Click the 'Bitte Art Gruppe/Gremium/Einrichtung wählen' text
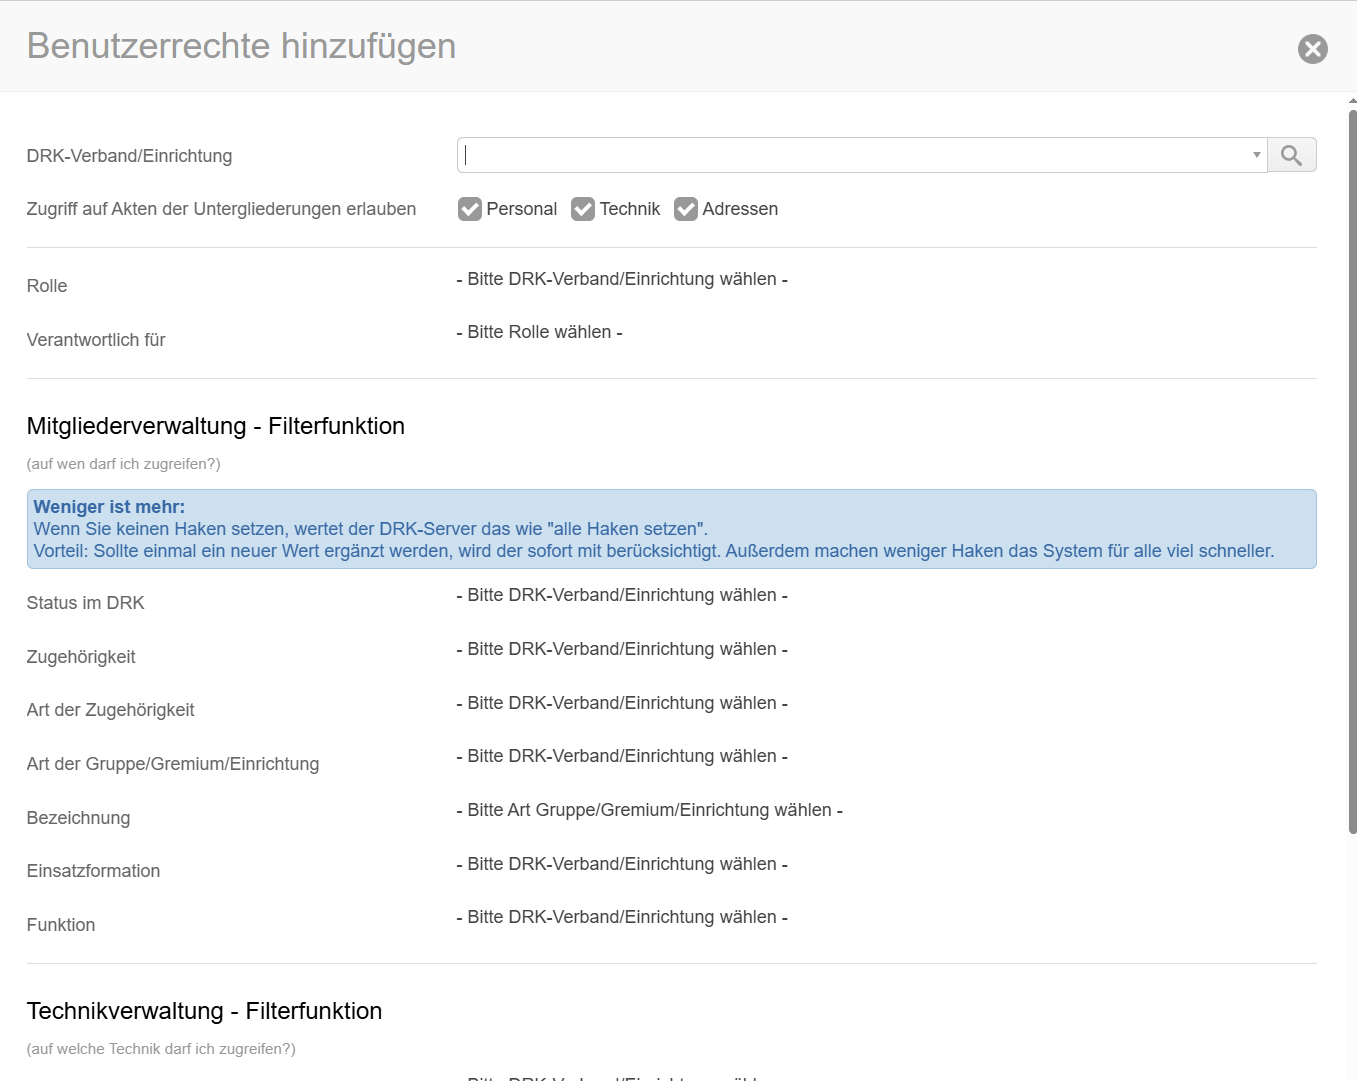This screenshot has width=1357, height=1081. 649,810
